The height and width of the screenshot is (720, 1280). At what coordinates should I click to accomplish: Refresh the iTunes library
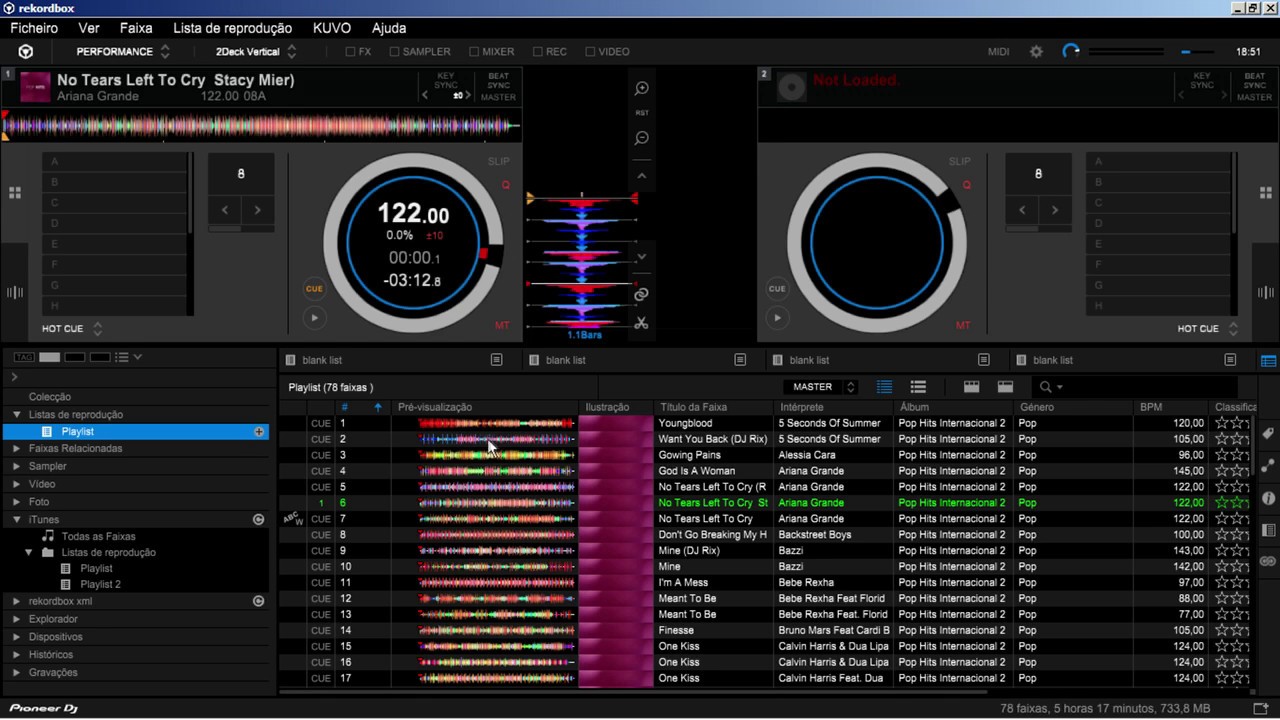coord(258,520)
